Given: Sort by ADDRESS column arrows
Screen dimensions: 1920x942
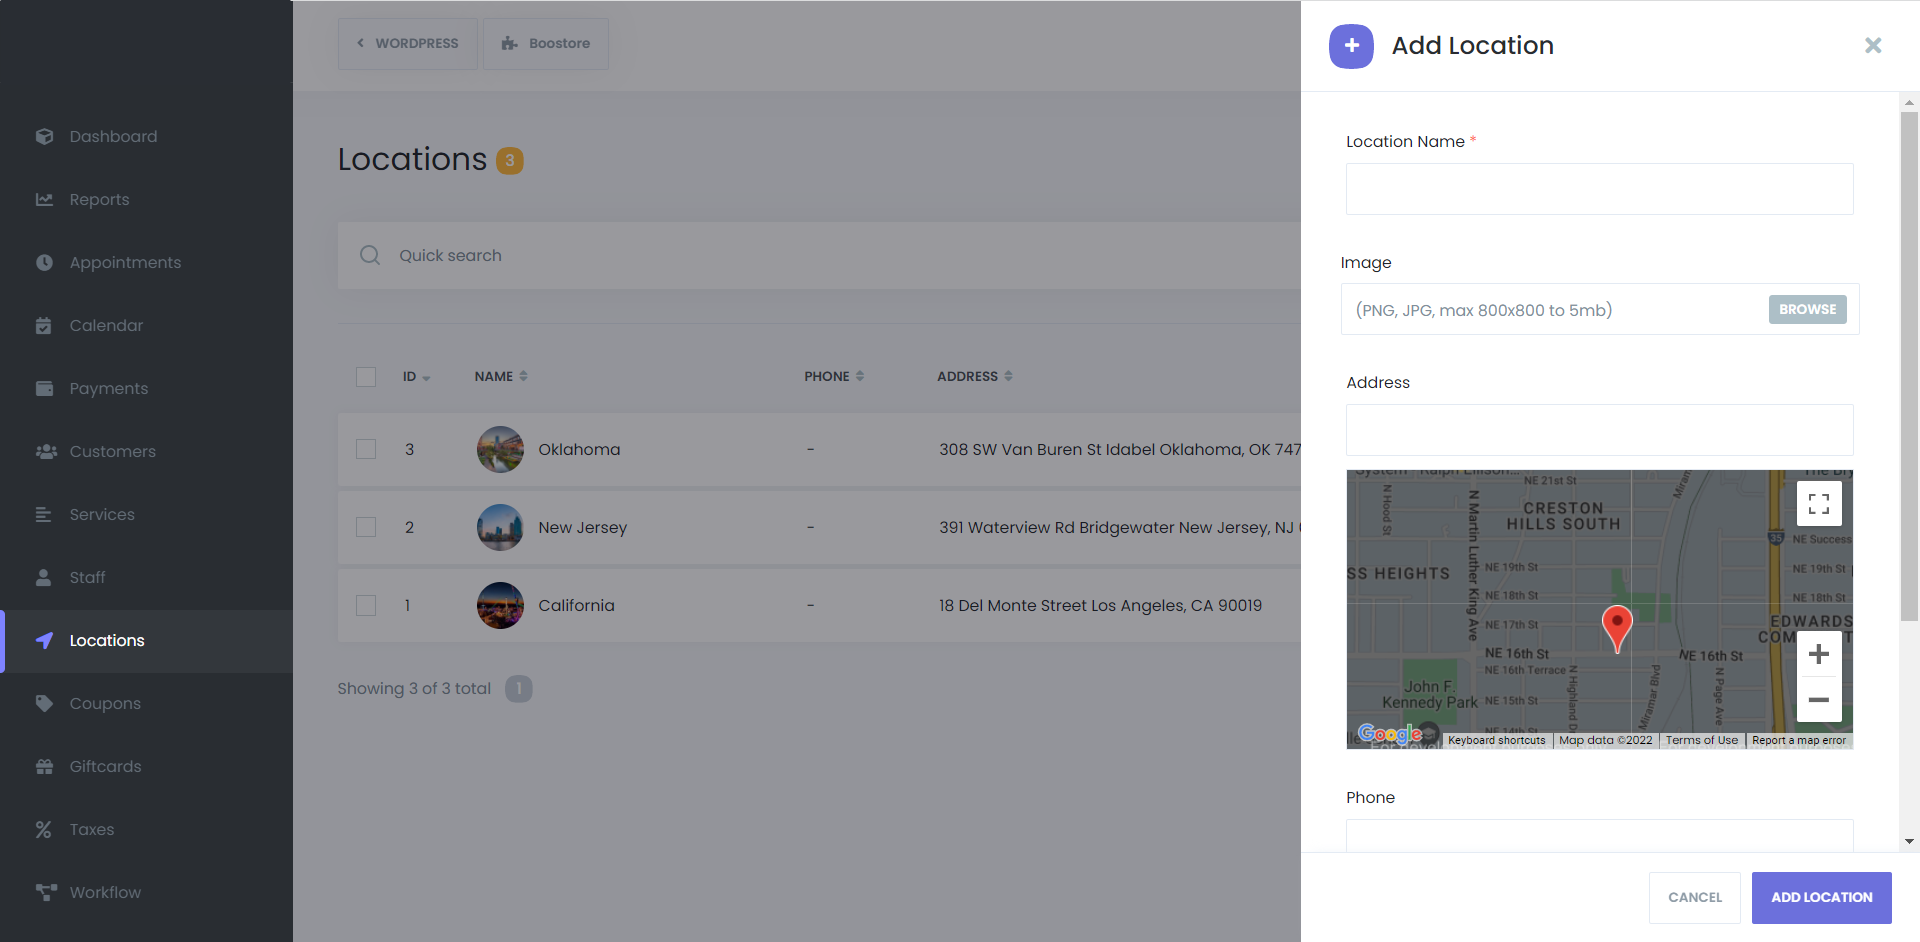Looking at the screenshot, I should point(1008,377).
